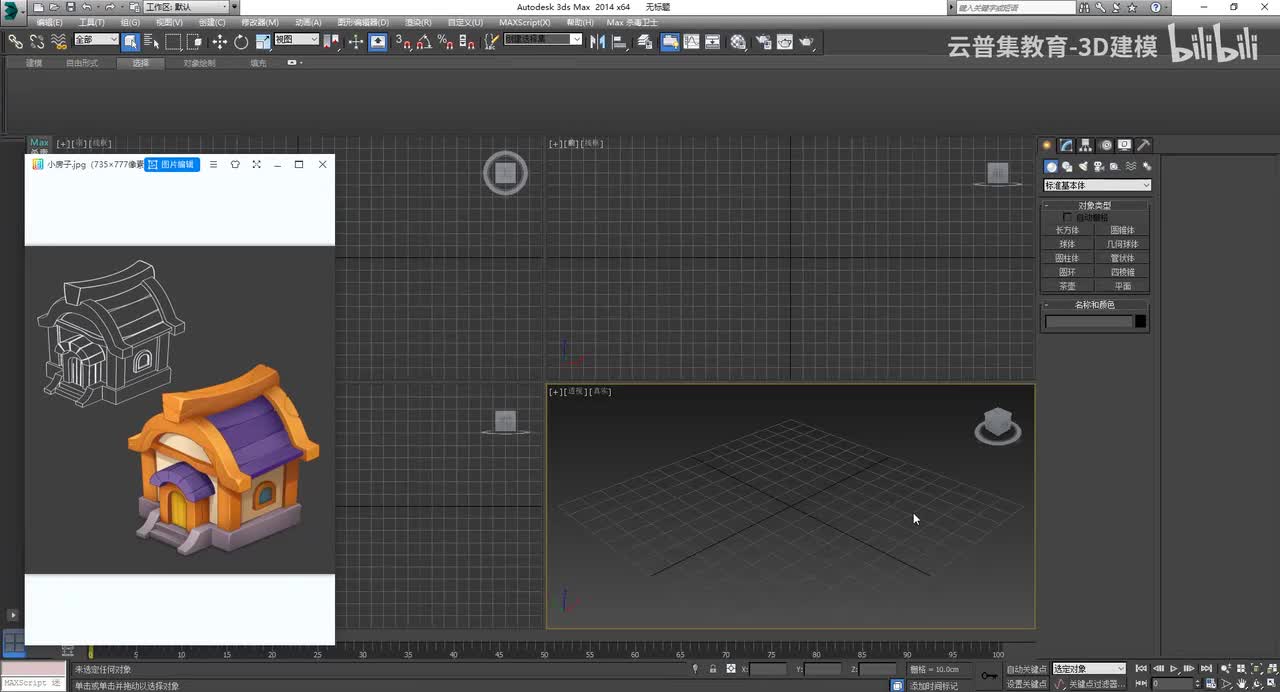Select the Rotate transform tool
The height and width of the screenshot is (692, 1280).
pos(241,42)
